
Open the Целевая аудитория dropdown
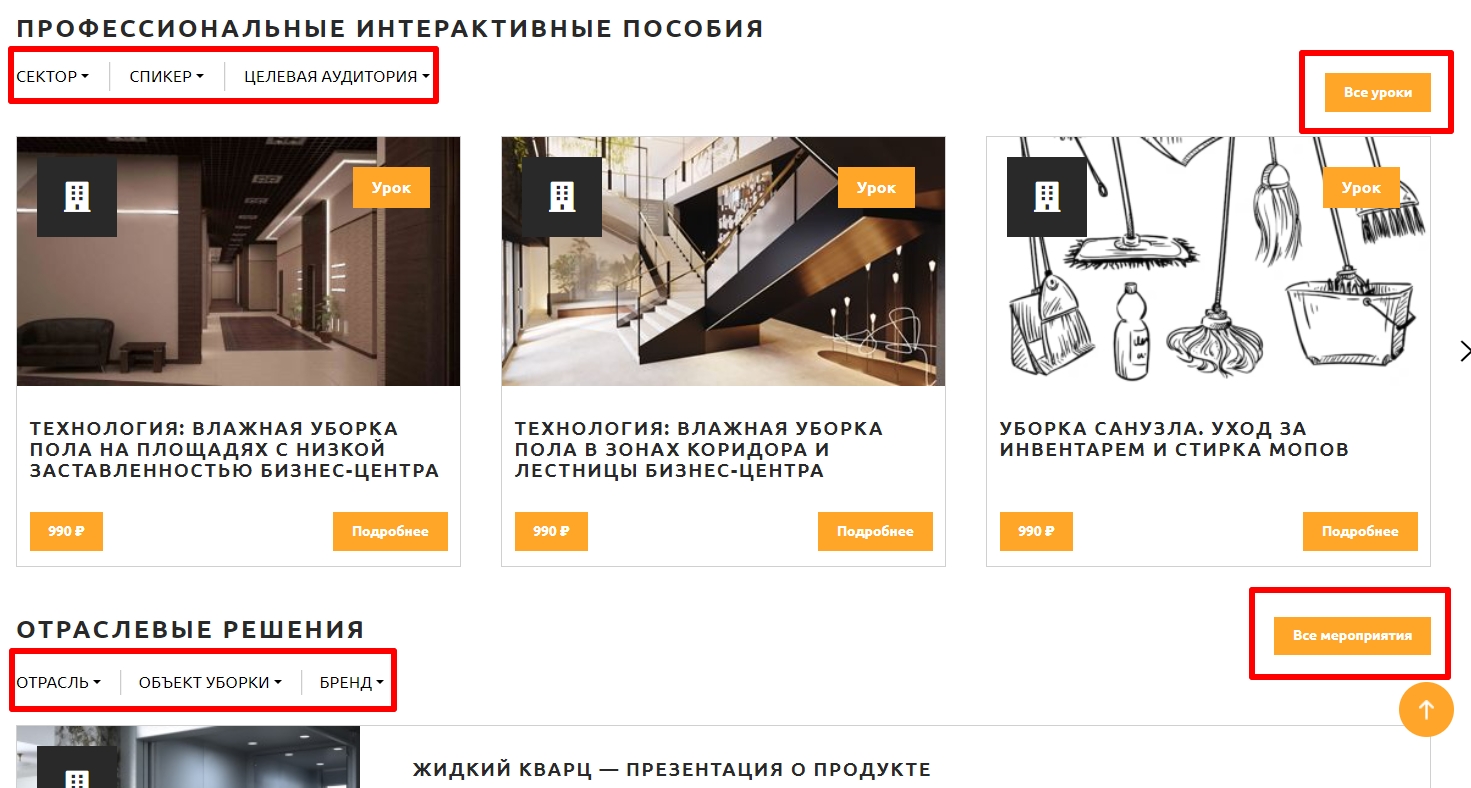pos(337,77)
